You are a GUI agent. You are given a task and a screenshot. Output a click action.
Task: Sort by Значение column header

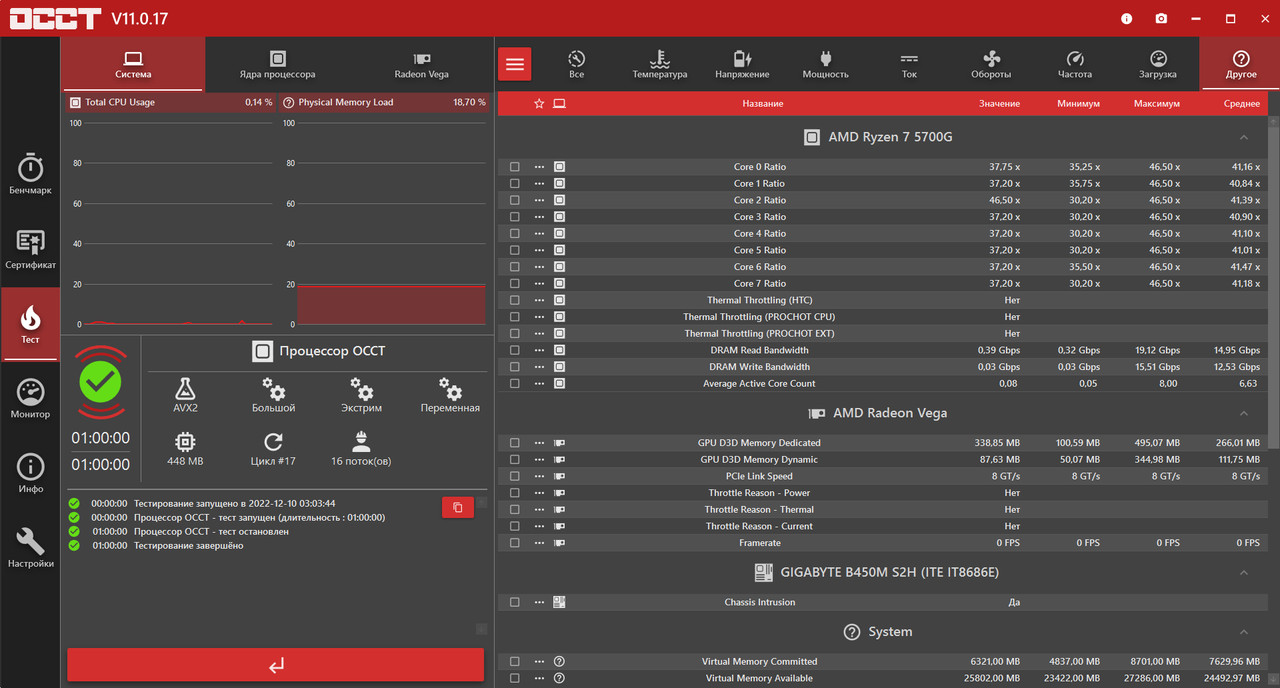[x=999, y=104]
